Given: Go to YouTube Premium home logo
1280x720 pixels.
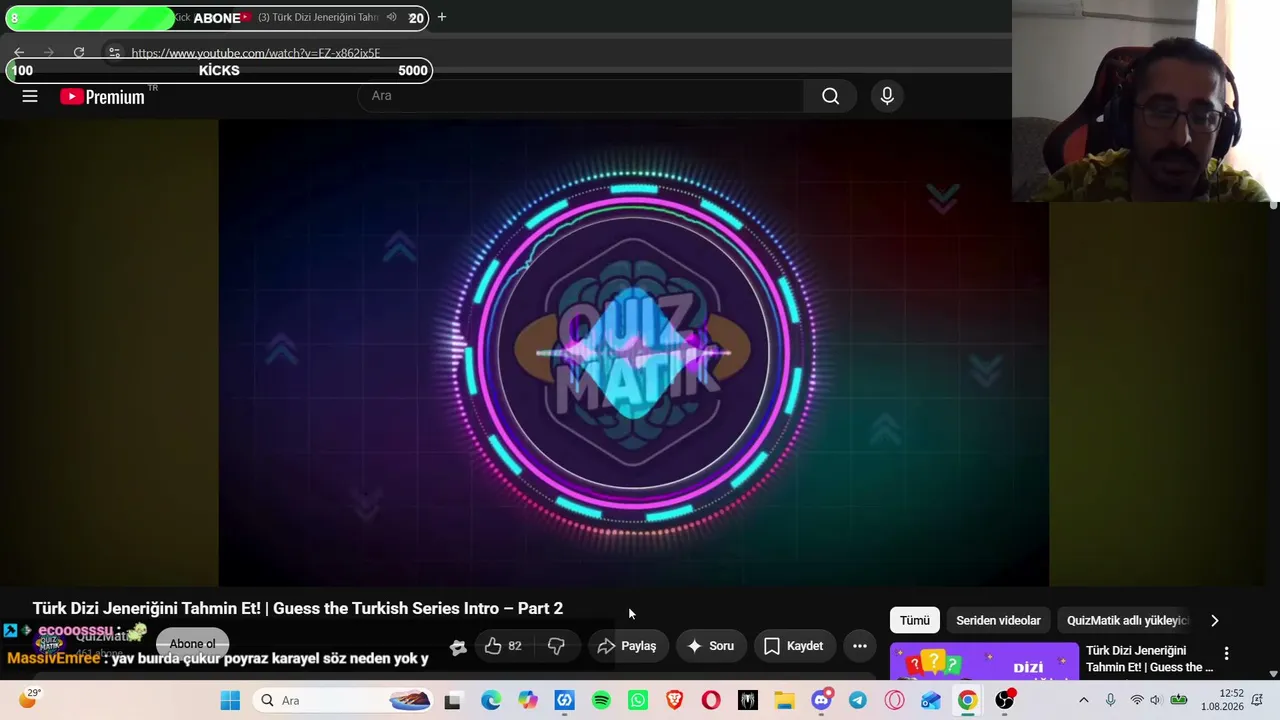Looking at the screenshot, I should [x=103, y=96].
